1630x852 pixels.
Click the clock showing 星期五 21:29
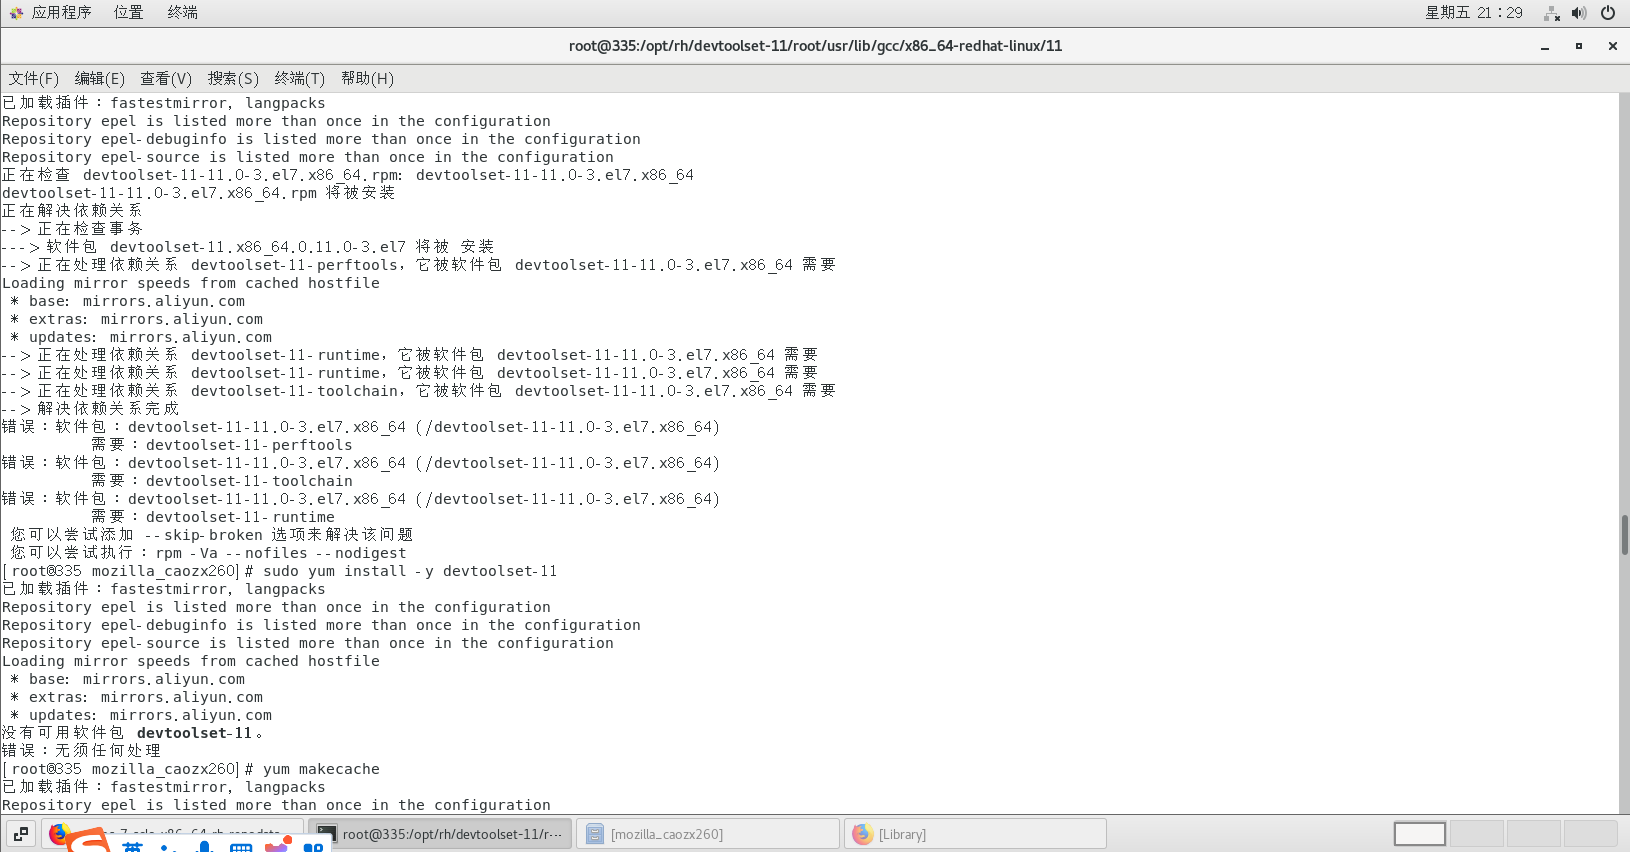[x=1473, y=13]
